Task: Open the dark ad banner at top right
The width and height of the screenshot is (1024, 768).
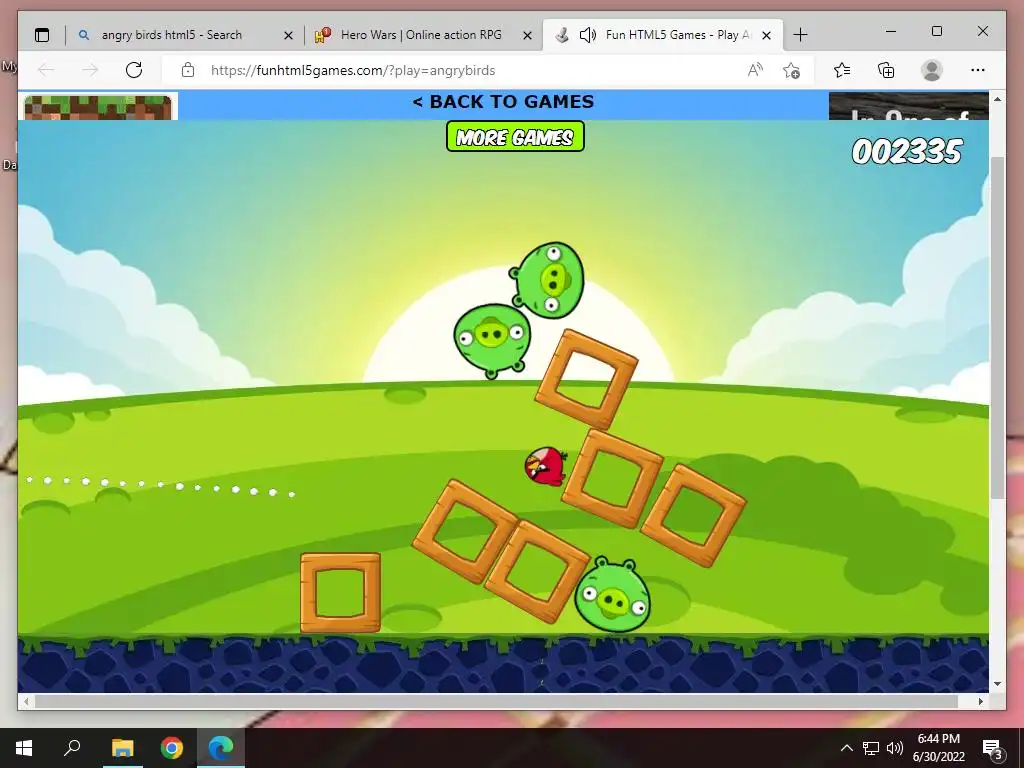Action: point(908,106)
